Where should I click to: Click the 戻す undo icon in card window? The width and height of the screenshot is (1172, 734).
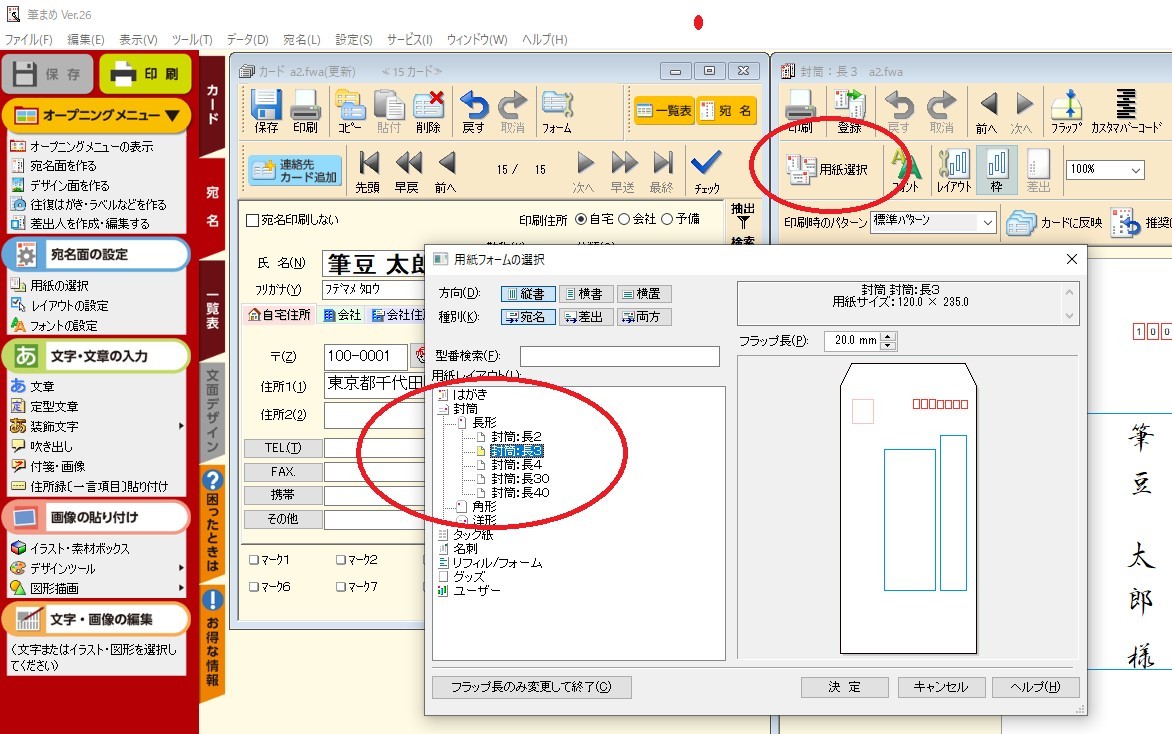point(473,111)
